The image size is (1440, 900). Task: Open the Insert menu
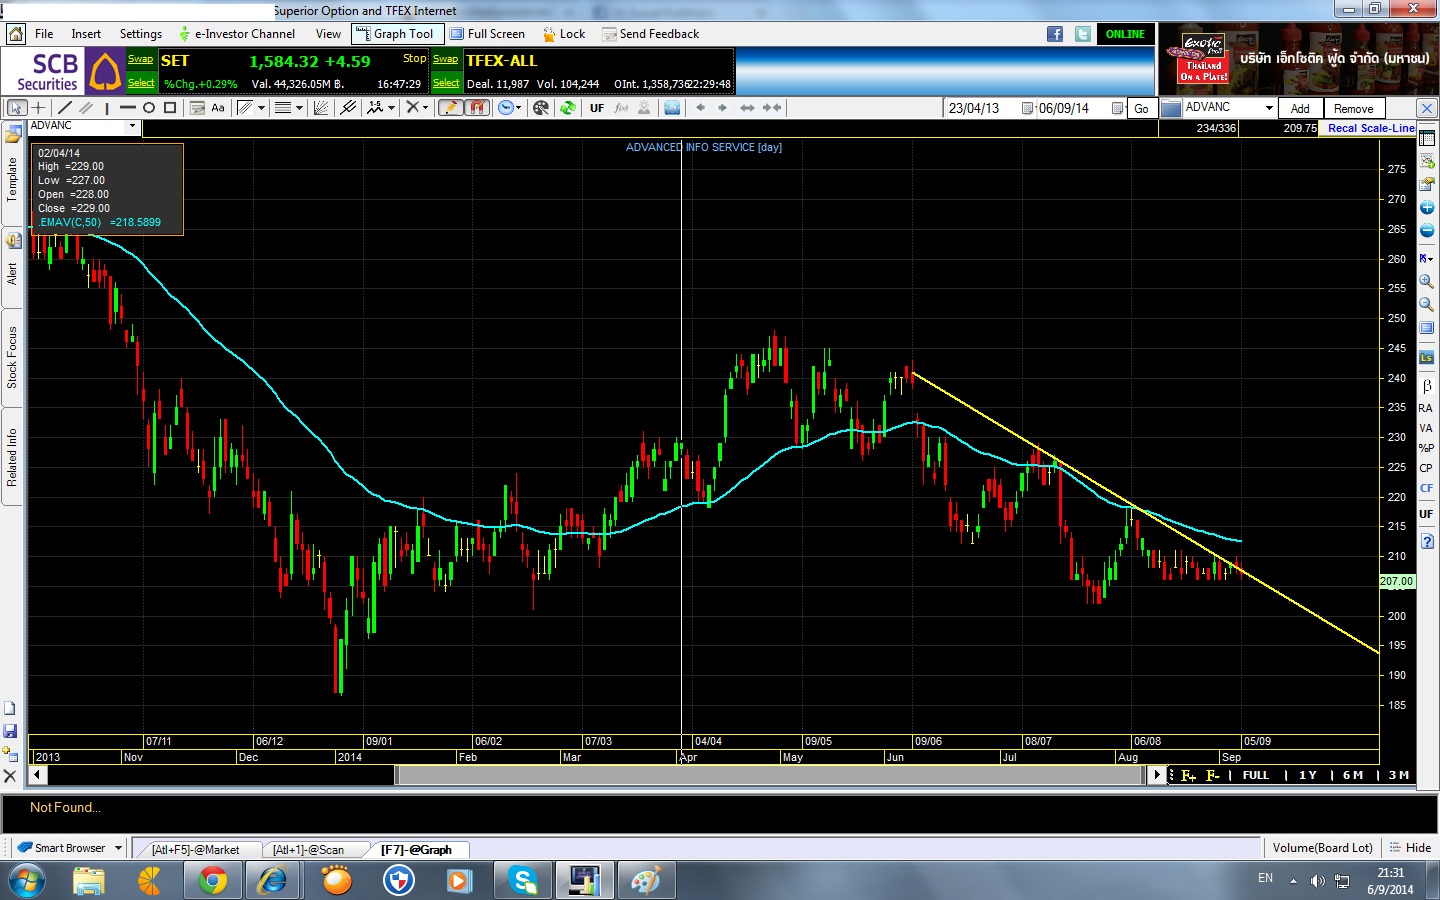point(86,34)
